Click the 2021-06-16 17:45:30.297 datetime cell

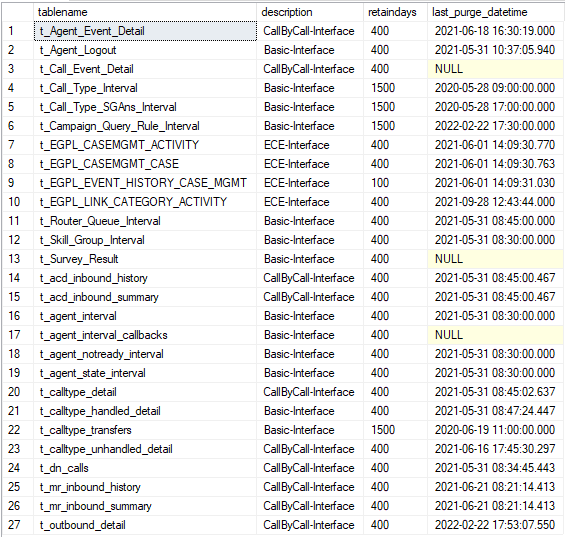(x=495, y=449)
